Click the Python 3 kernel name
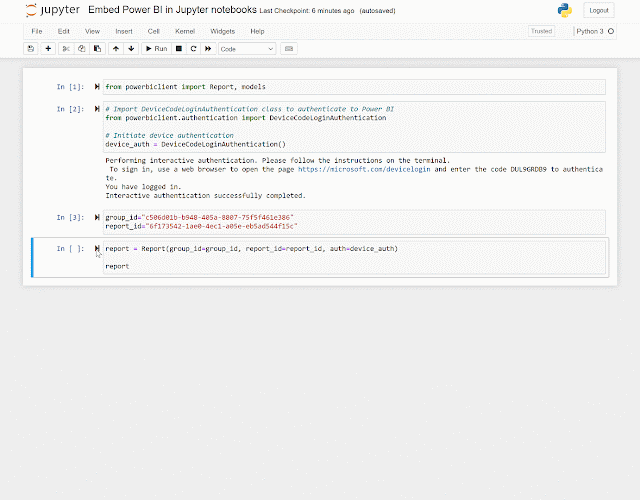Screen dimensions: 640x500 pyautogui.click(x=590, y=31)
